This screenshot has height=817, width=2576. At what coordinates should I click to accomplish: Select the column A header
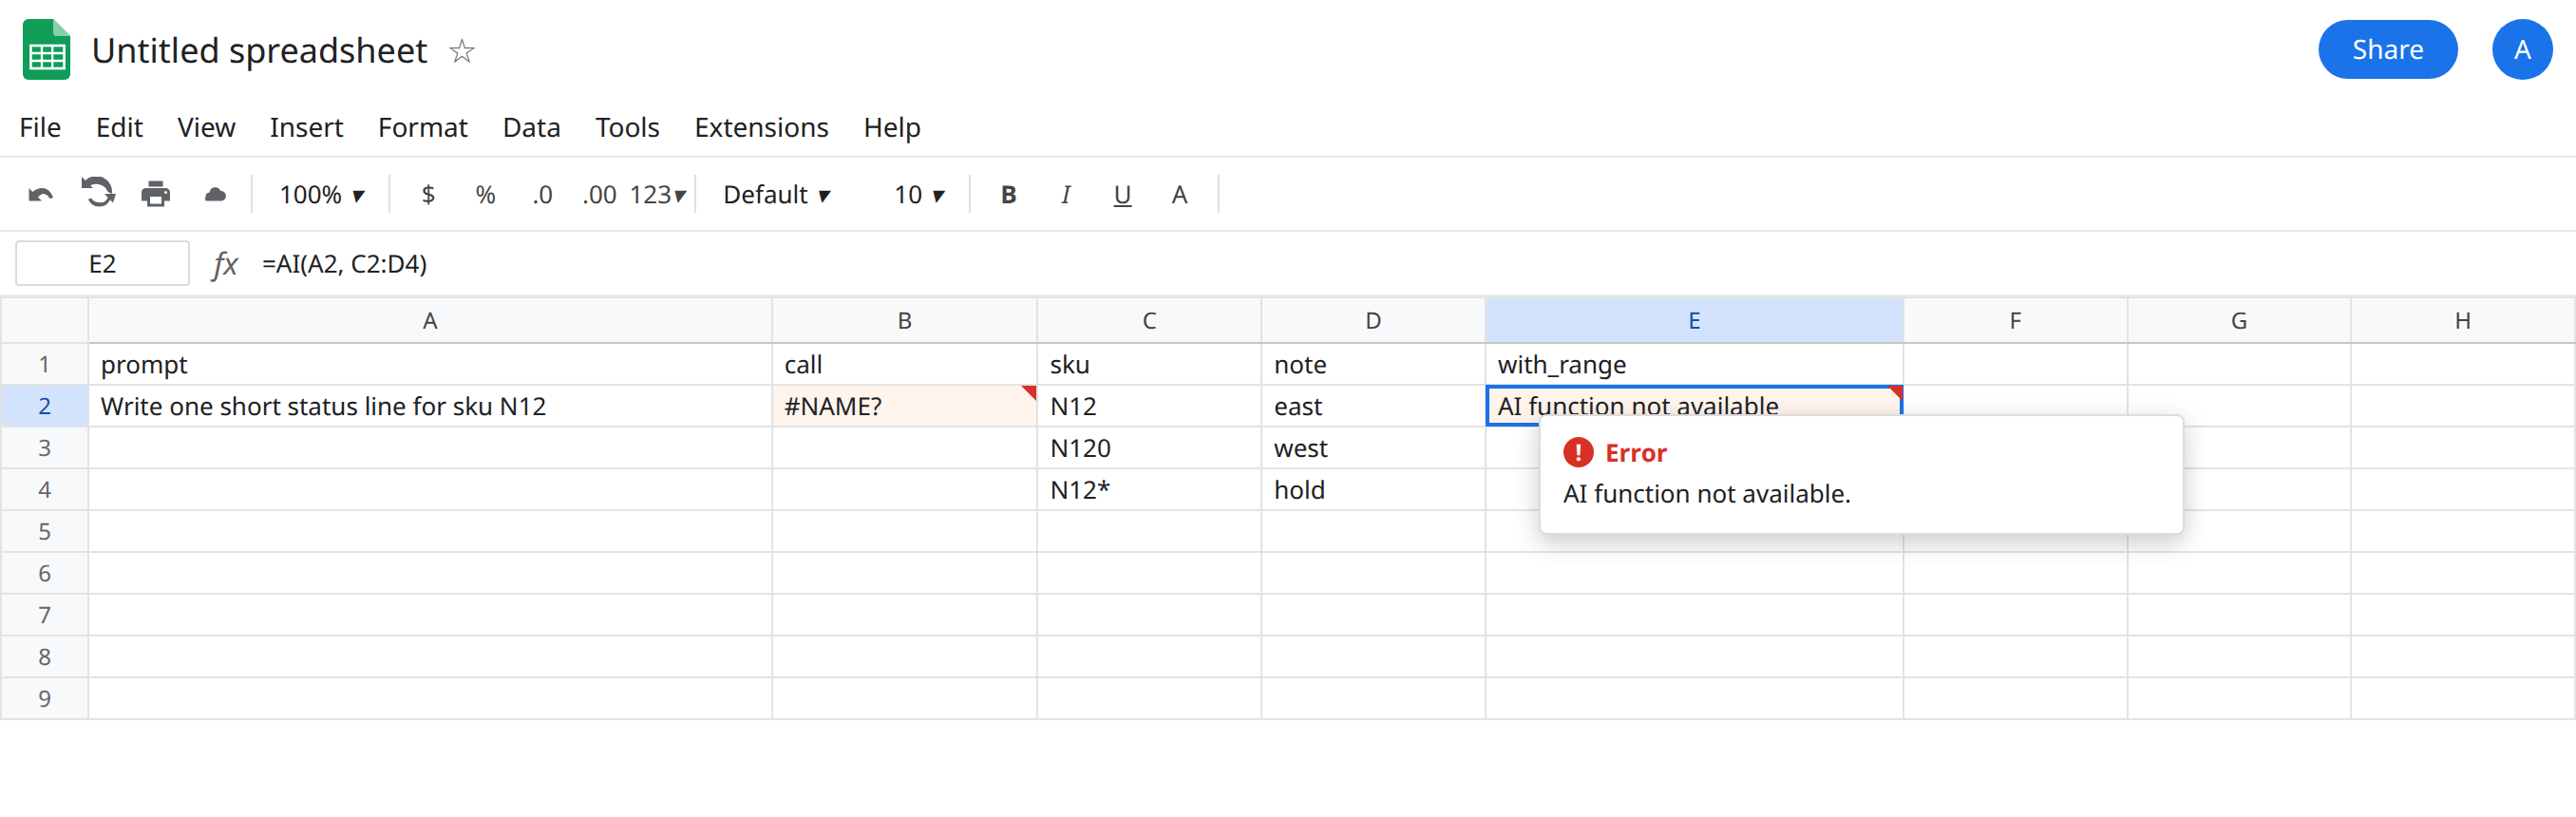[x=430, y=321]
